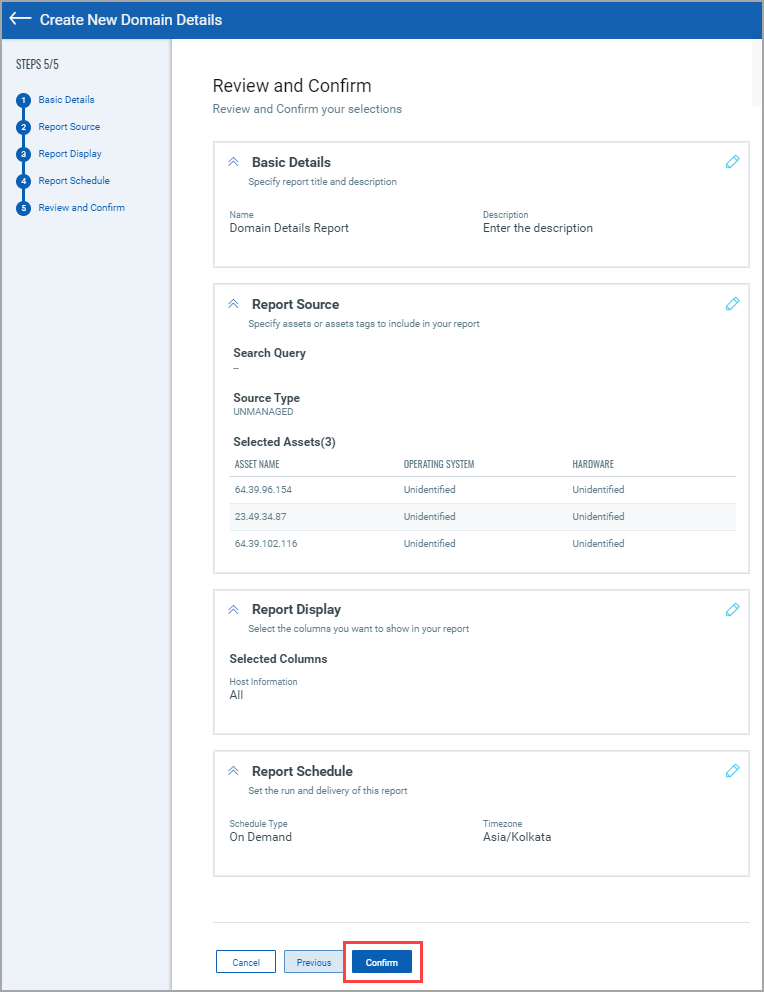Open Basic Details step in sidebar
764x992 pixels.
pos(66,100)
